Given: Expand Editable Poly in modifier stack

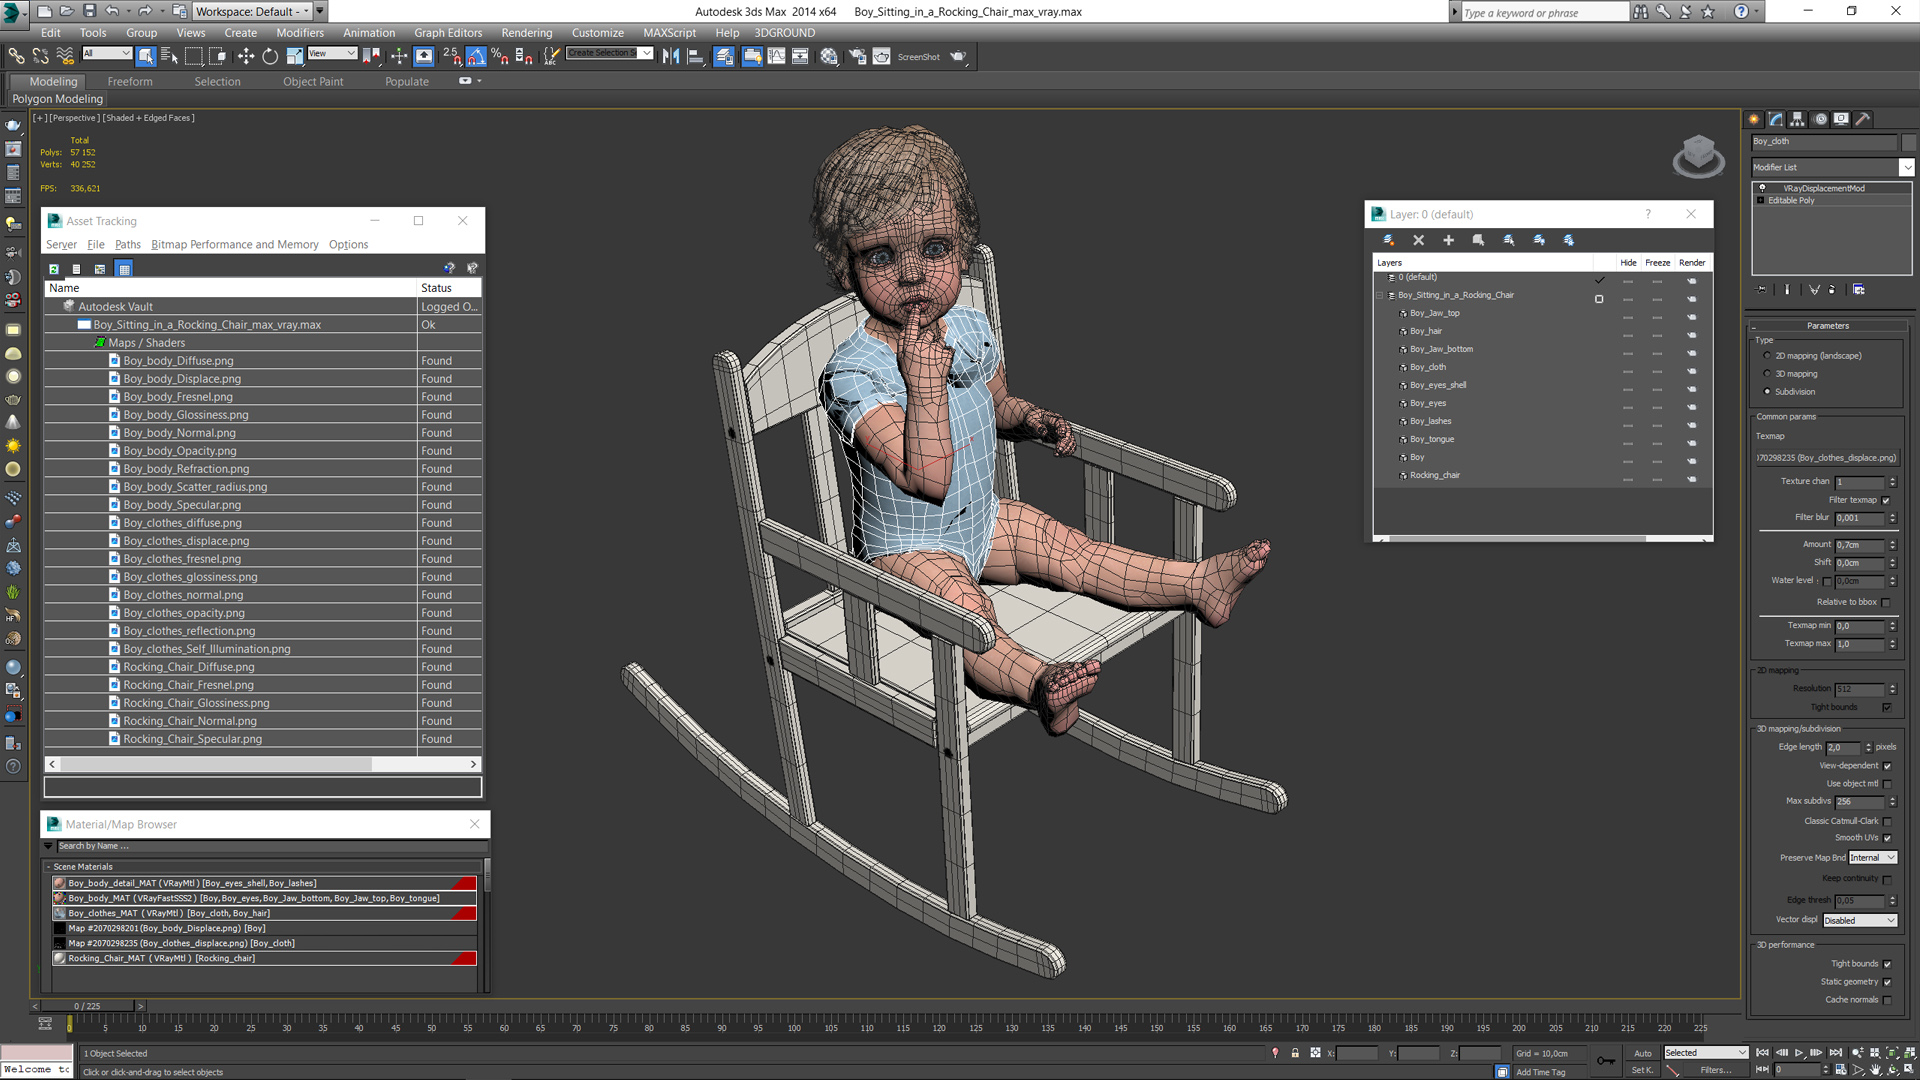Looking at the screenshot, I should [1761, 200].
